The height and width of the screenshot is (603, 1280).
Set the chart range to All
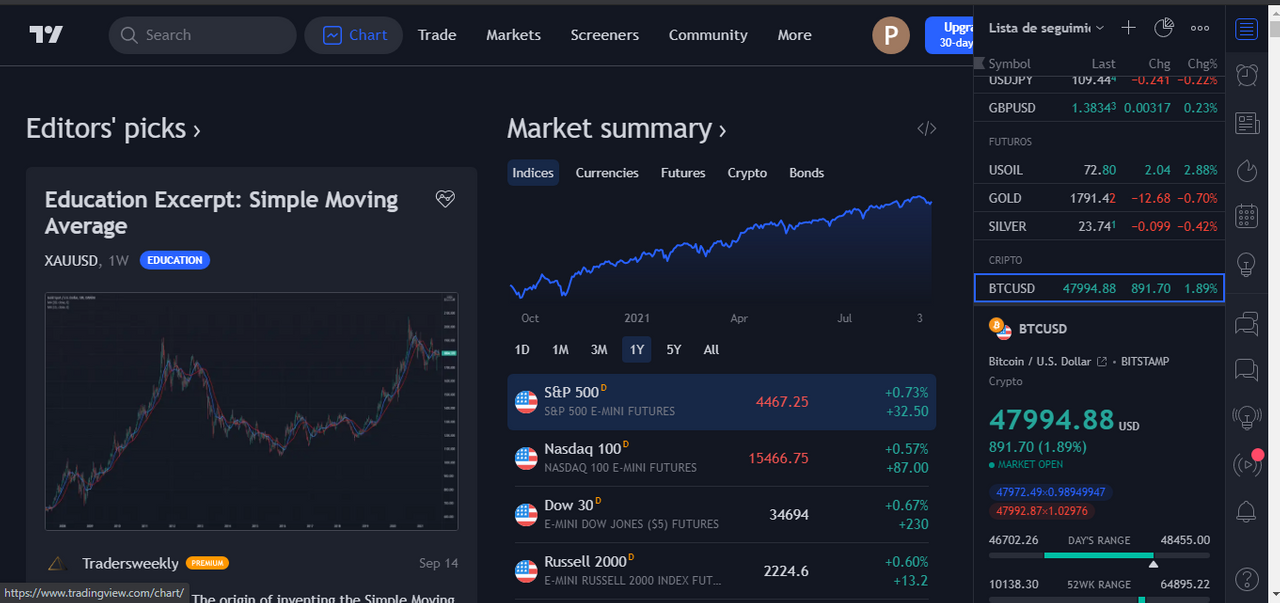tap(711, 349)
